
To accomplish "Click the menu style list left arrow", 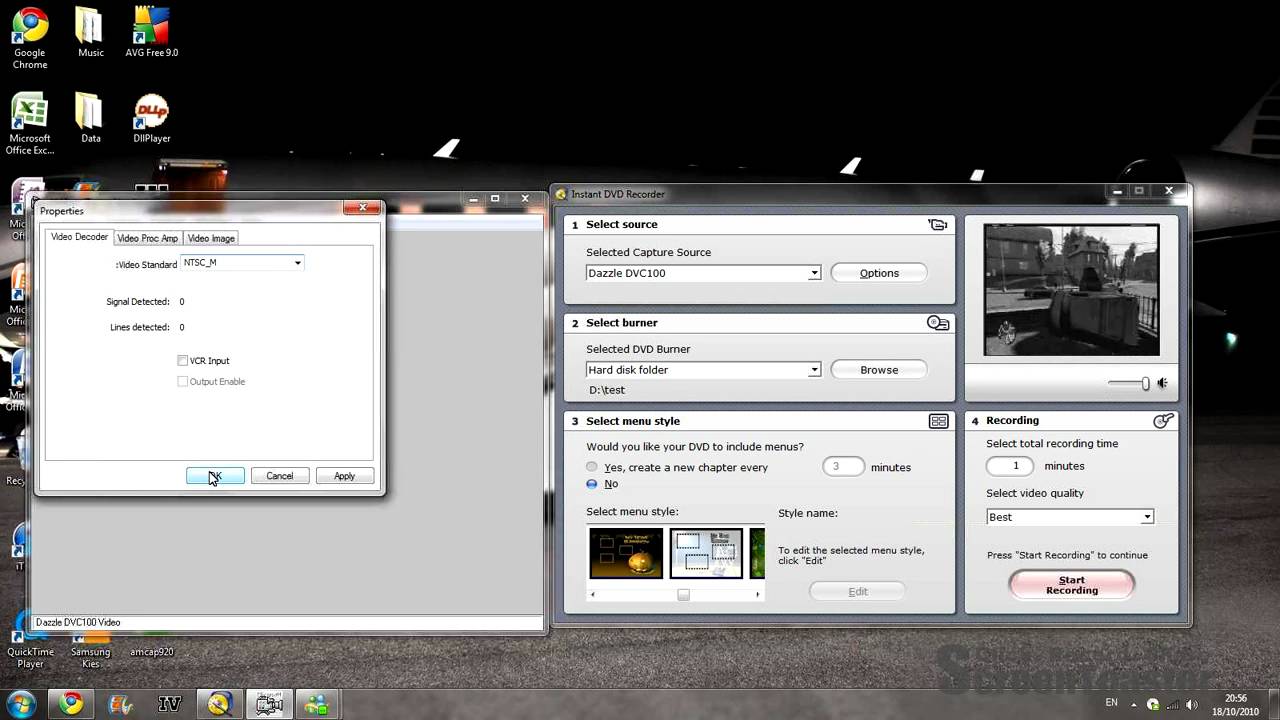I will click(592, 594).
